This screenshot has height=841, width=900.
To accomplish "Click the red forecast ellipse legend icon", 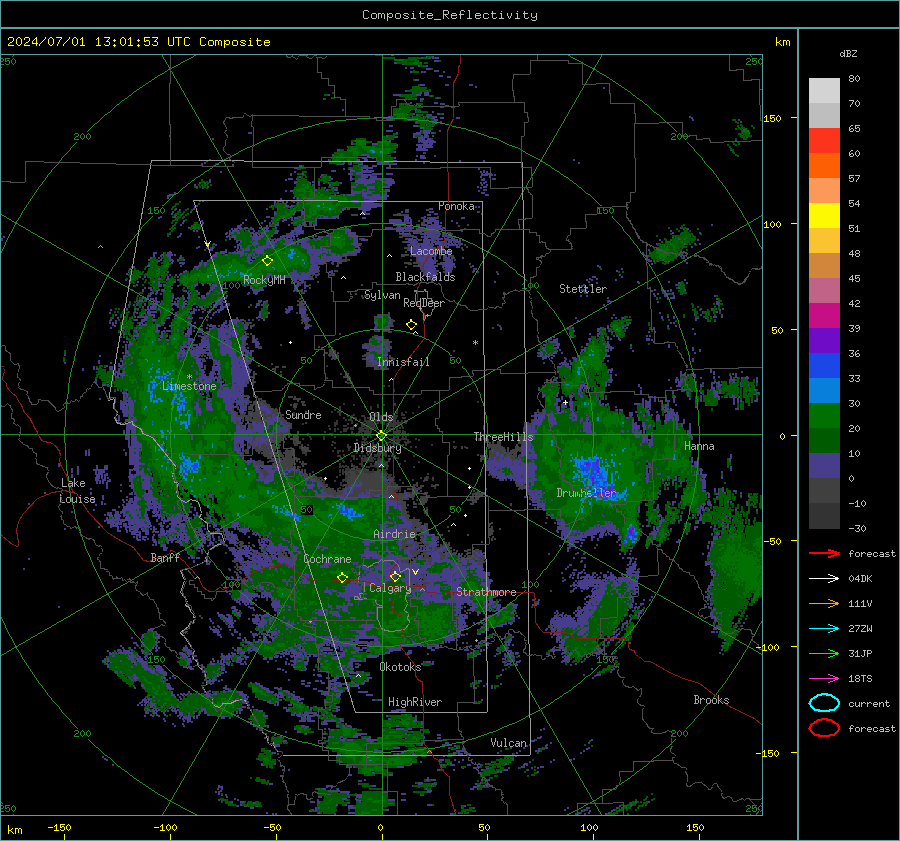I will coord(824,728).
